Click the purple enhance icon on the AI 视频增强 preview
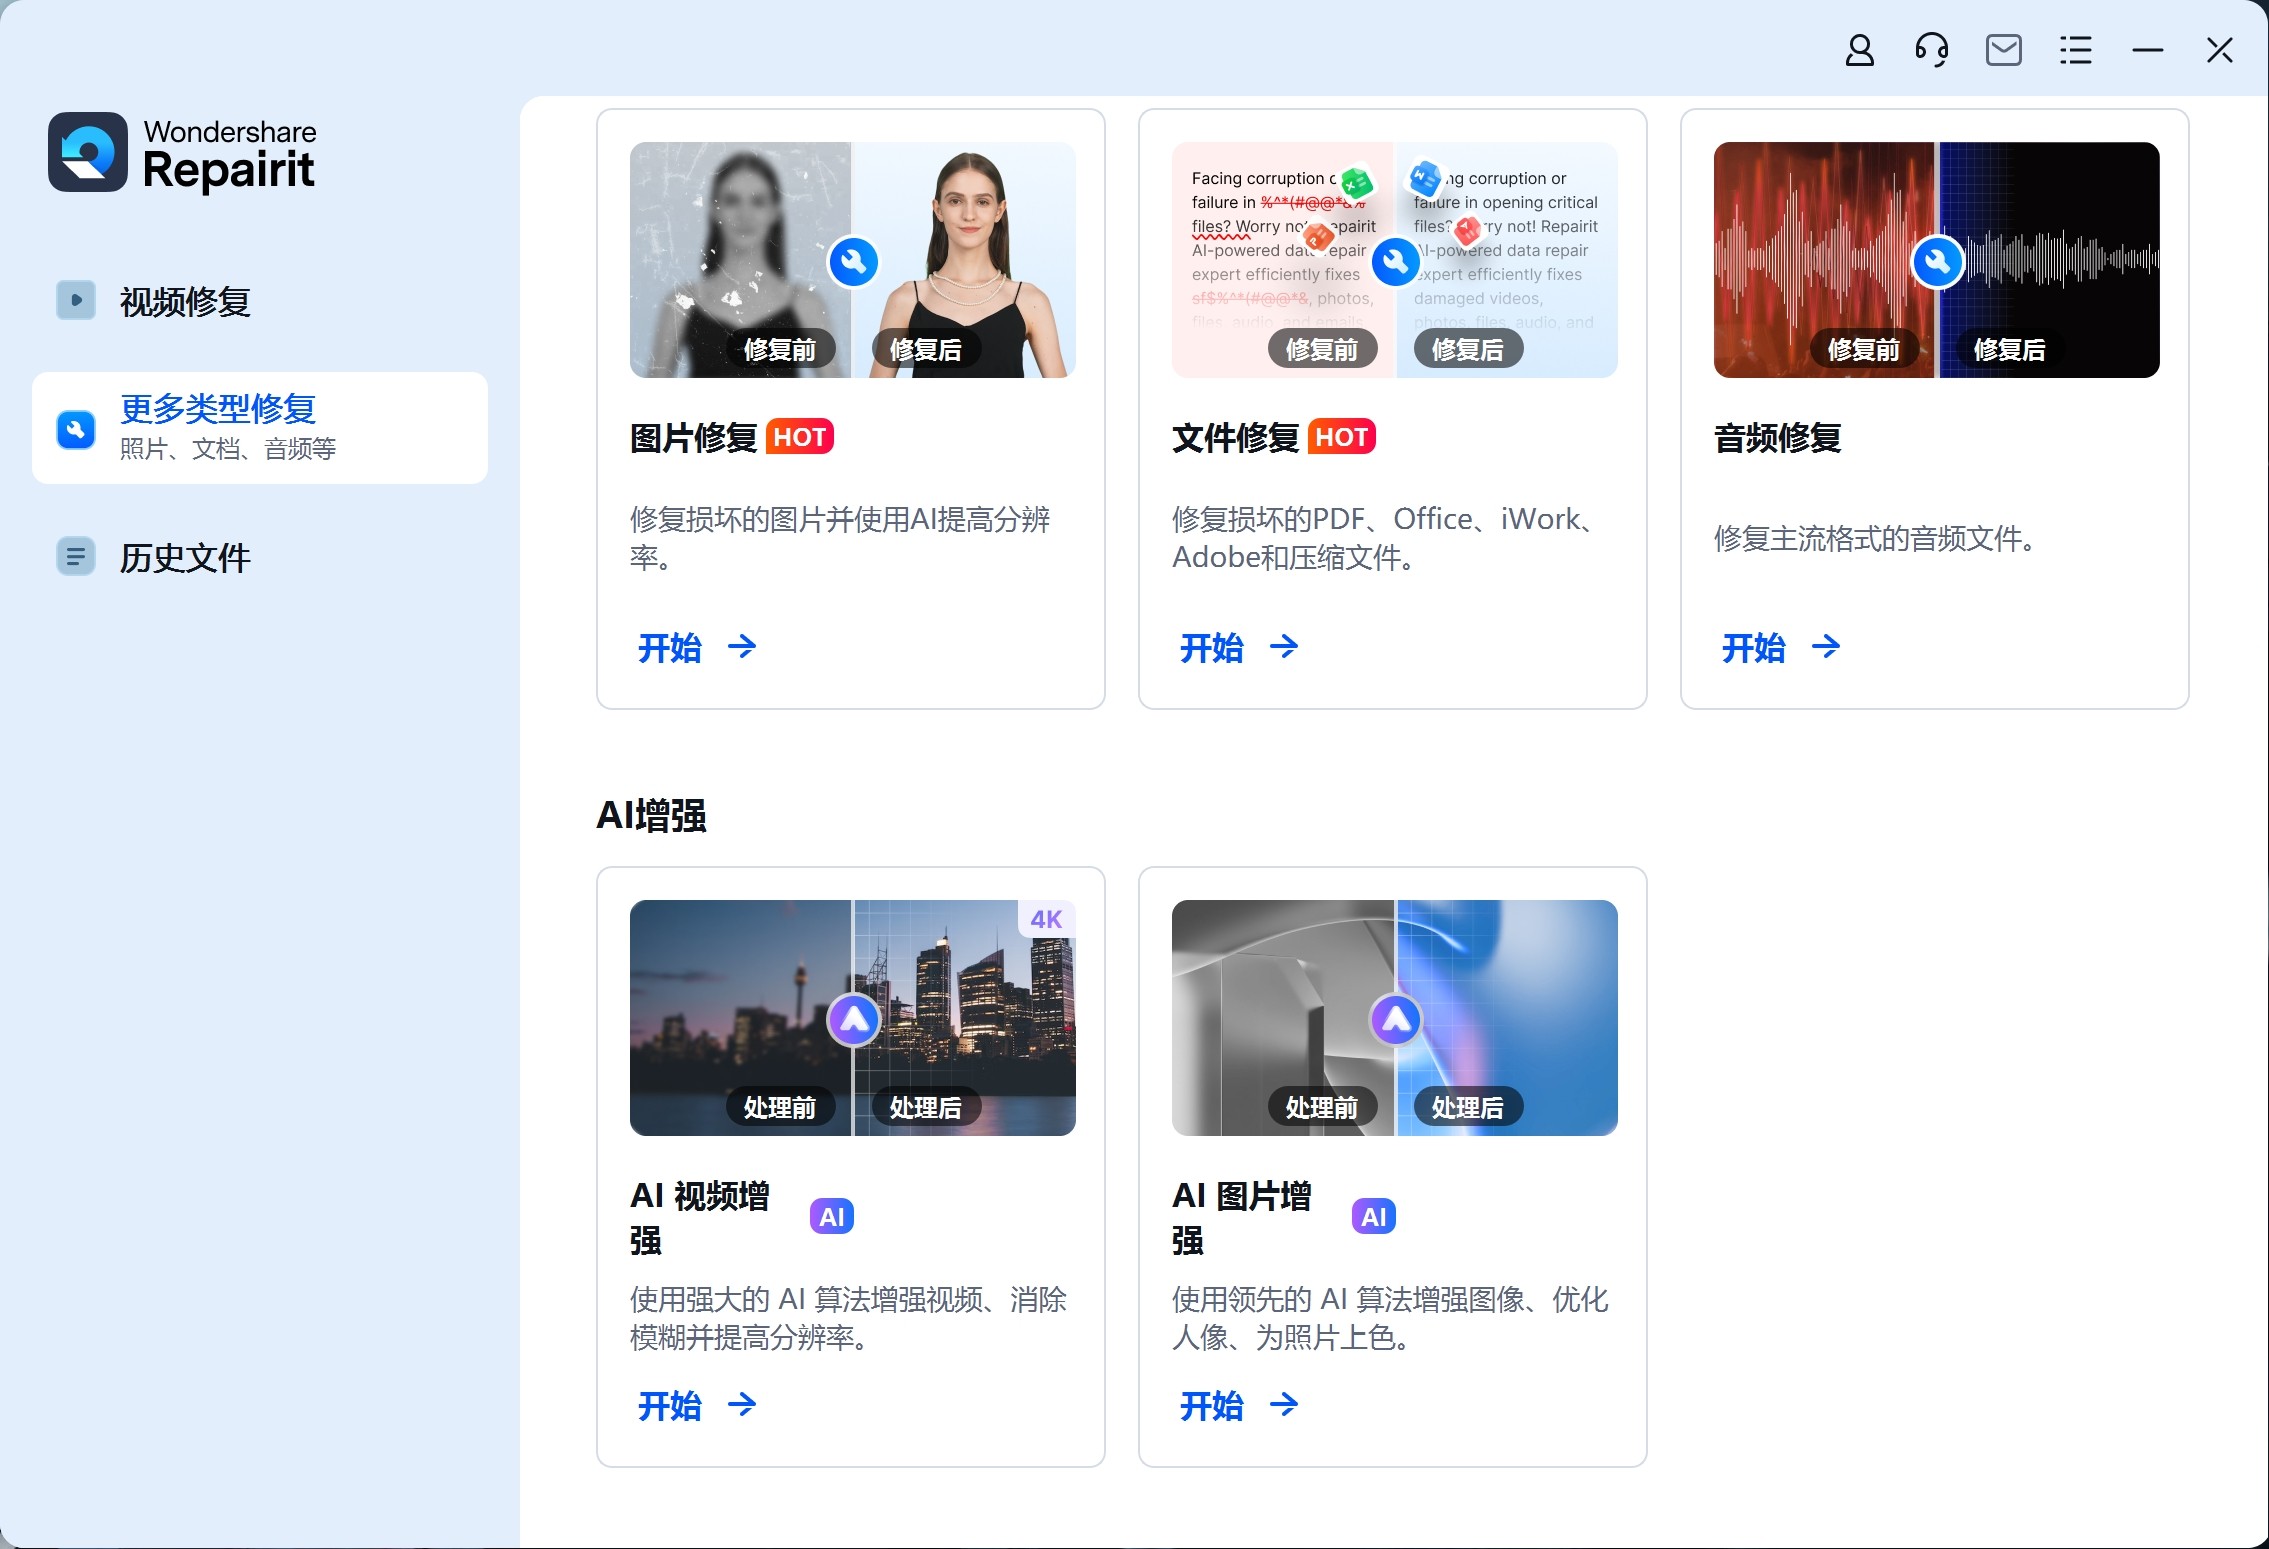The image size is (2269, 1549). click(x=853, y=1019)
